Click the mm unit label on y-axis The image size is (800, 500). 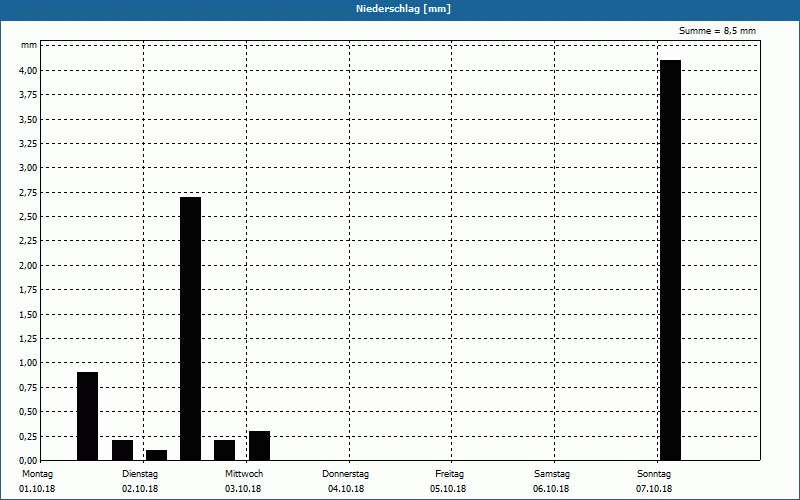click(x=29, y=45)
